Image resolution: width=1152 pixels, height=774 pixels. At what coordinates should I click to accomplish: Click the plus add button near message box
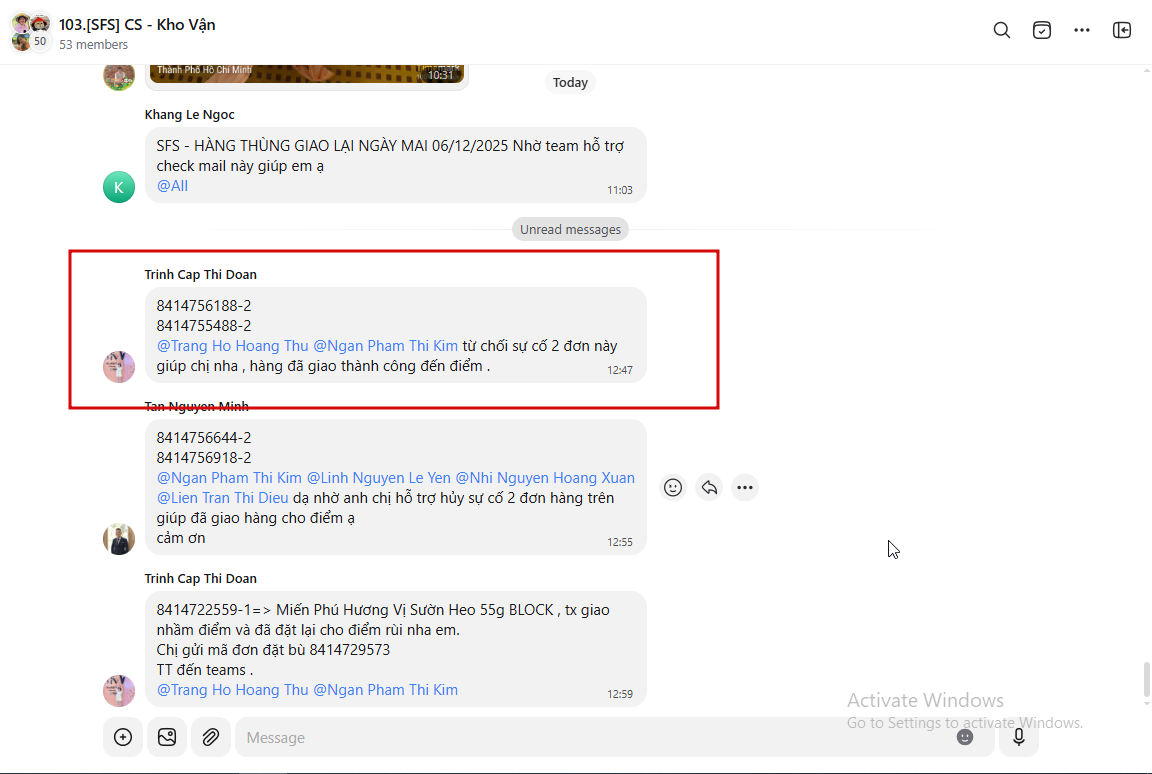123,737
